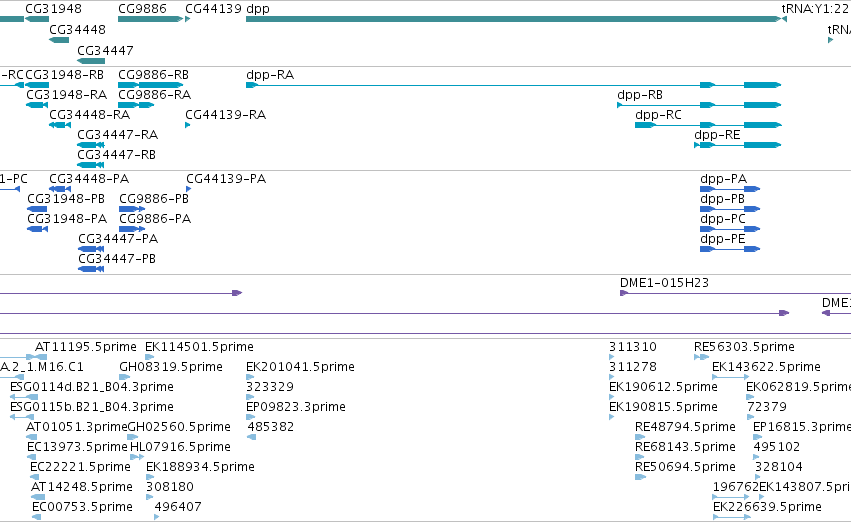Screen dimensions: 851x522
Task: Select EST AT11195.5prime
Action: coord(41,358)
